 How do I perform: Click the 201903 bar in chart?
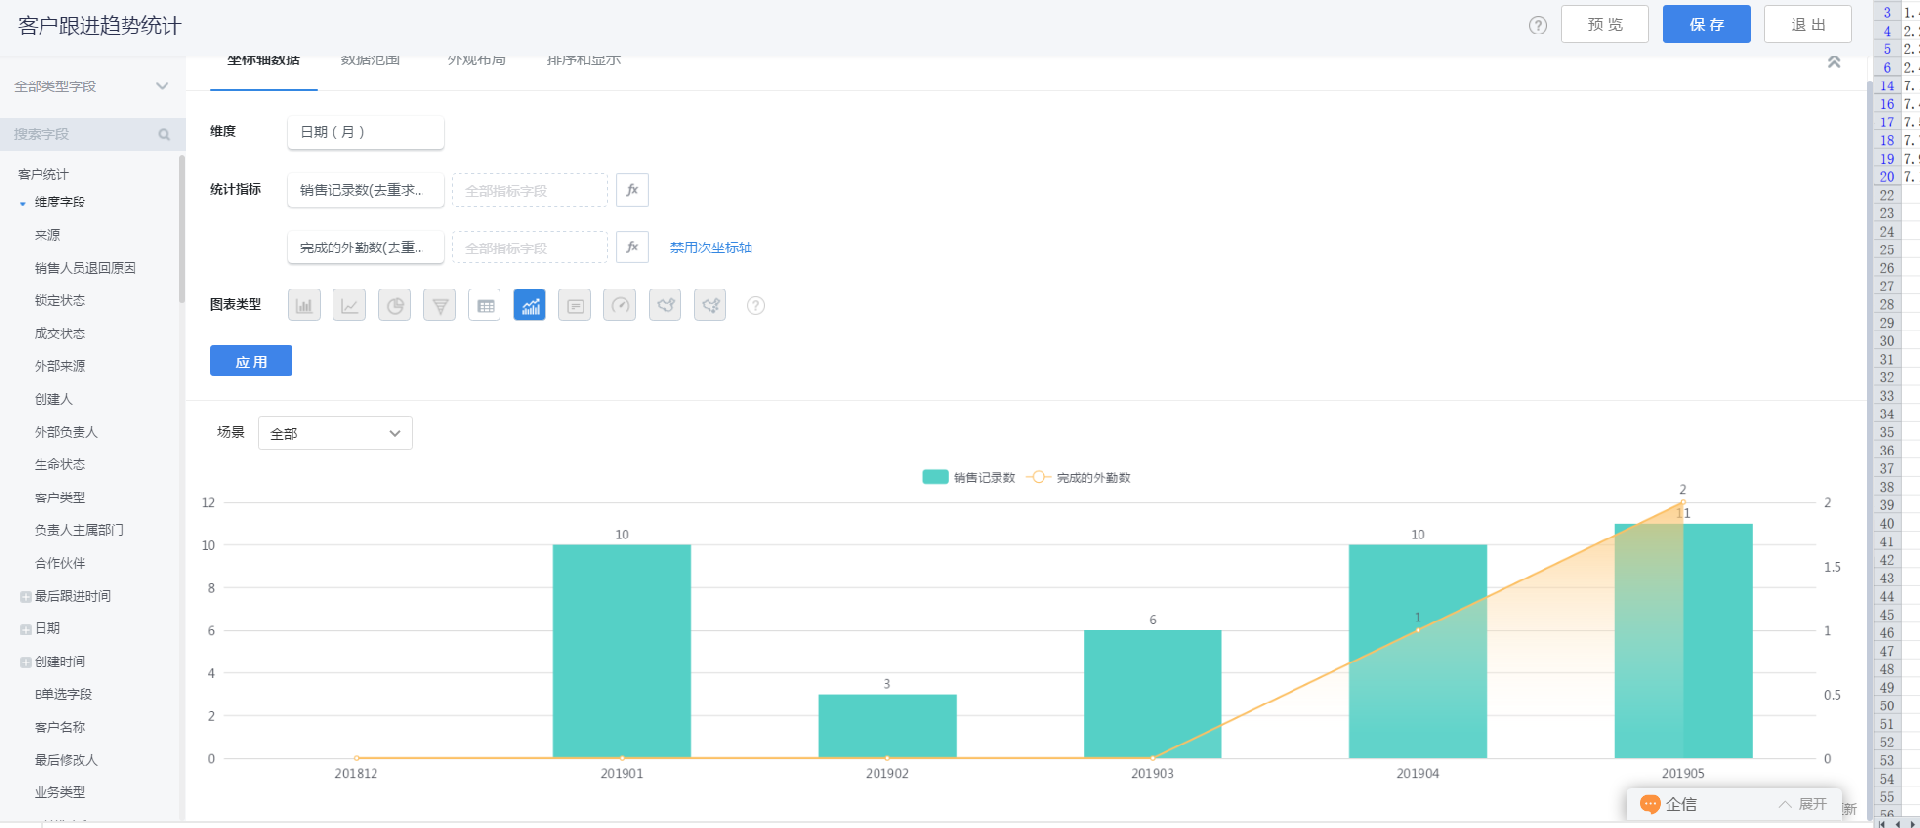[x=1152, y=694]
